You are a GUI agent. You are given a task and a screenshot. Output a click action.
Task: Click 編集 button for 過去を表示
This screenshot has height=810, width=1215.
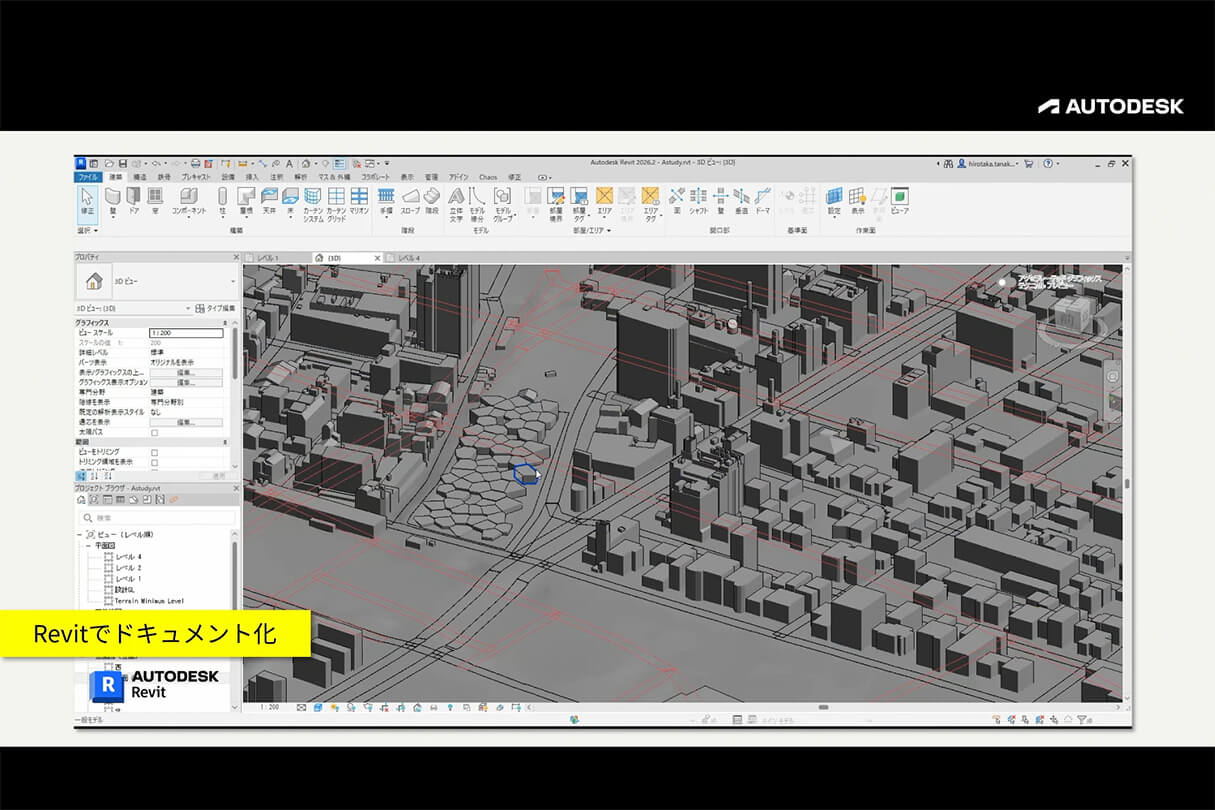(x=186, y=422)
